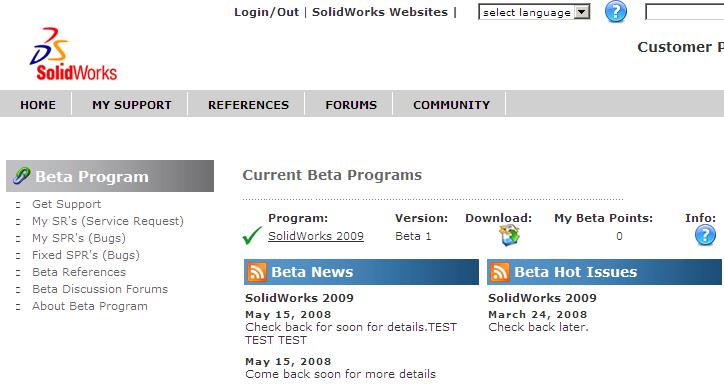Screen dimensions: 724x384
Task: Click the 'My Beta Points:' column label
Action: pos(603,218)
